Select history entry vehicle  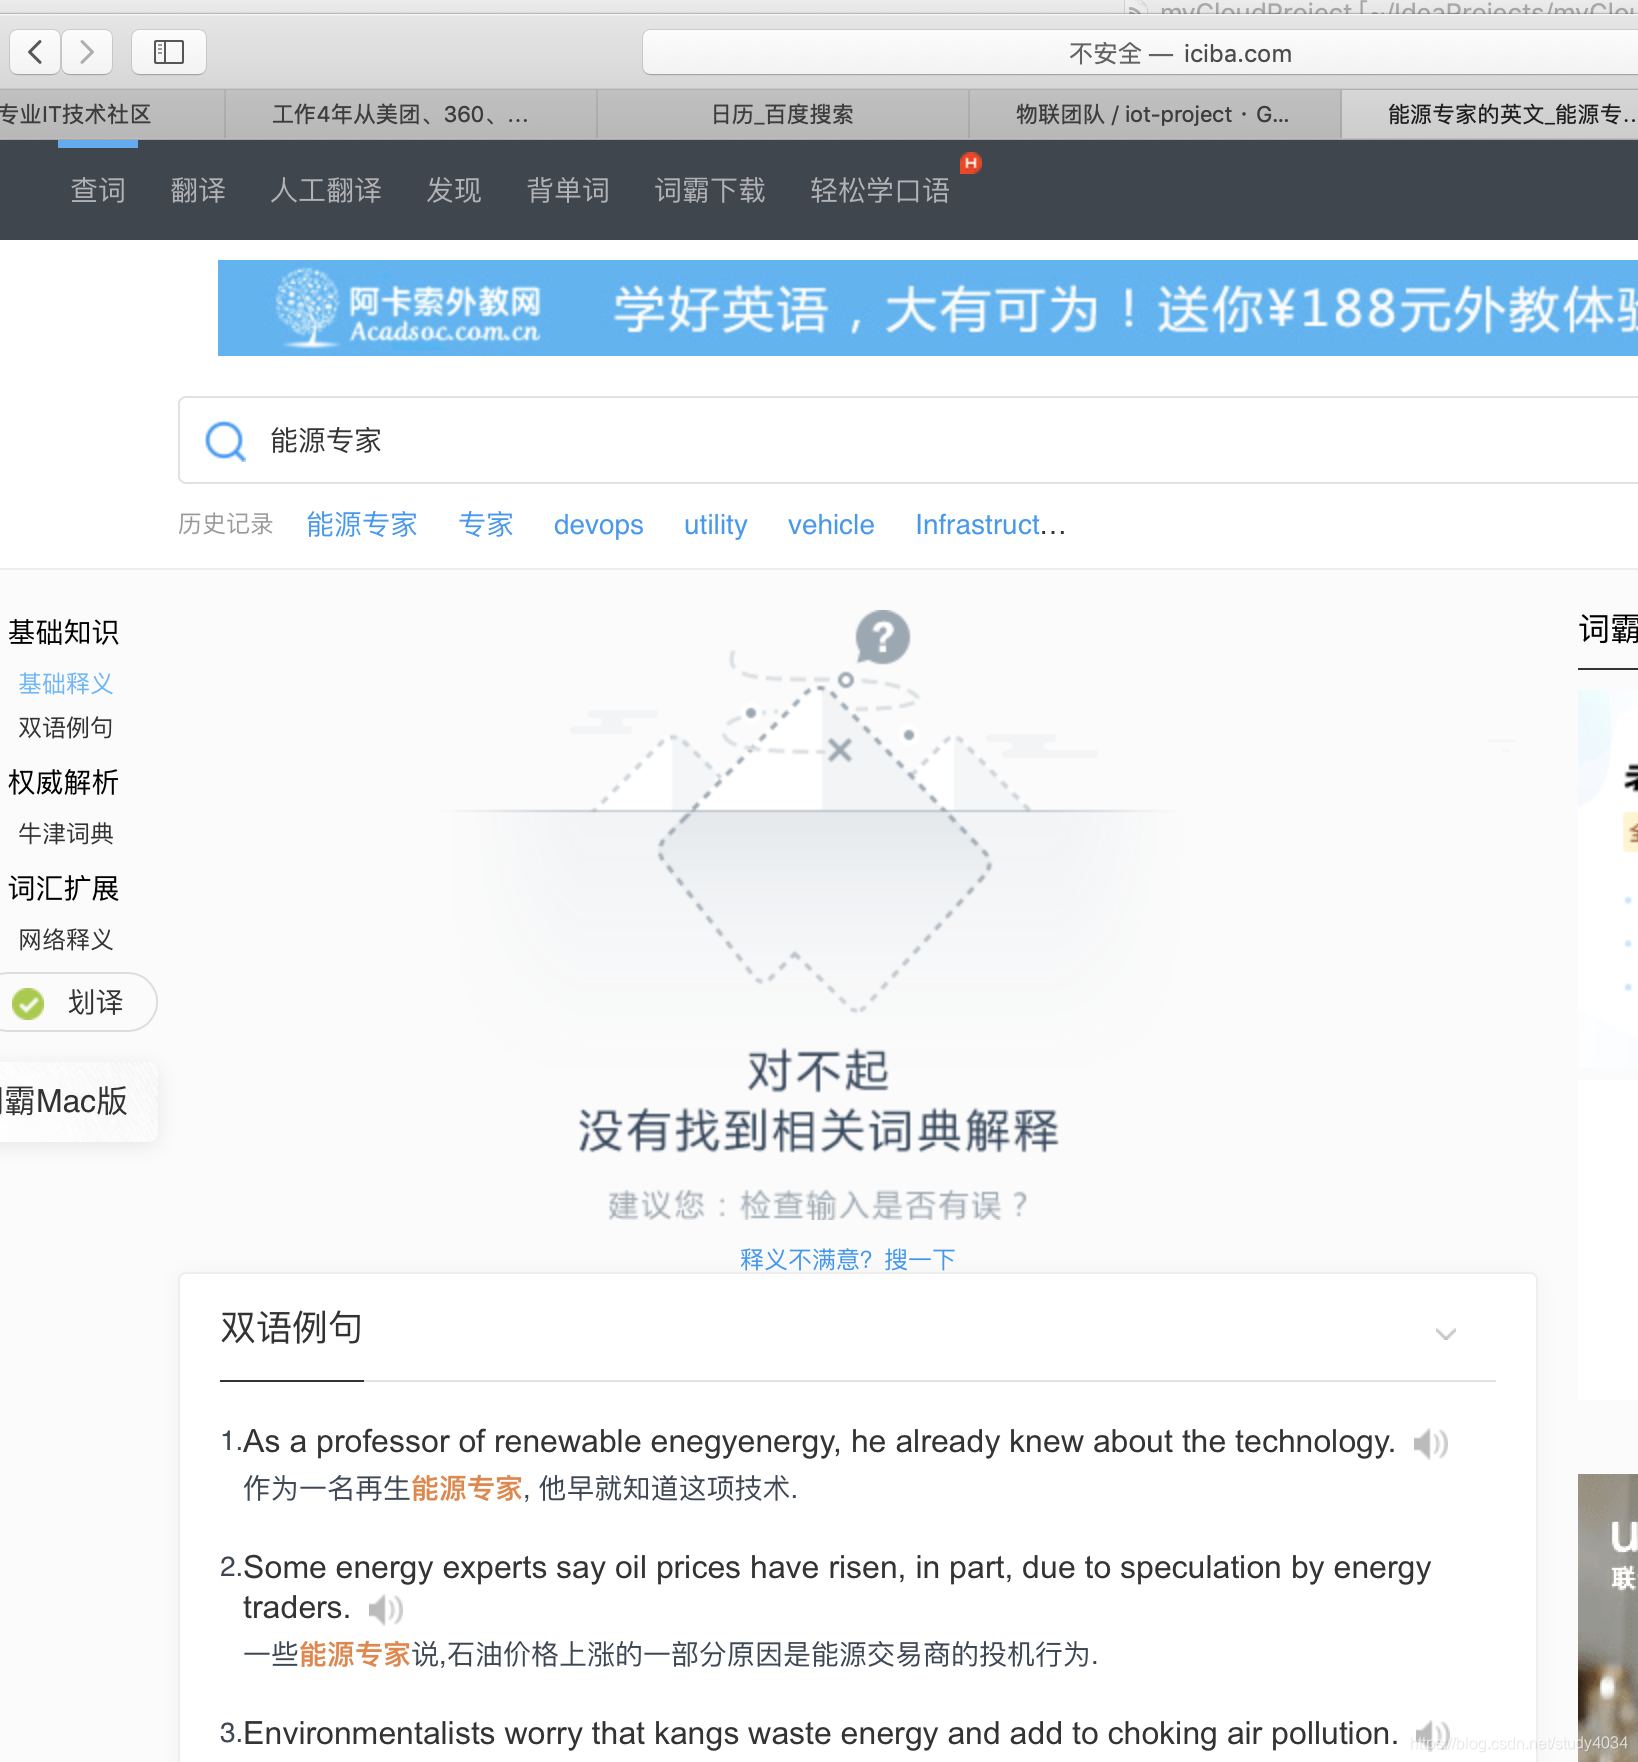click(x=831, y=525)
